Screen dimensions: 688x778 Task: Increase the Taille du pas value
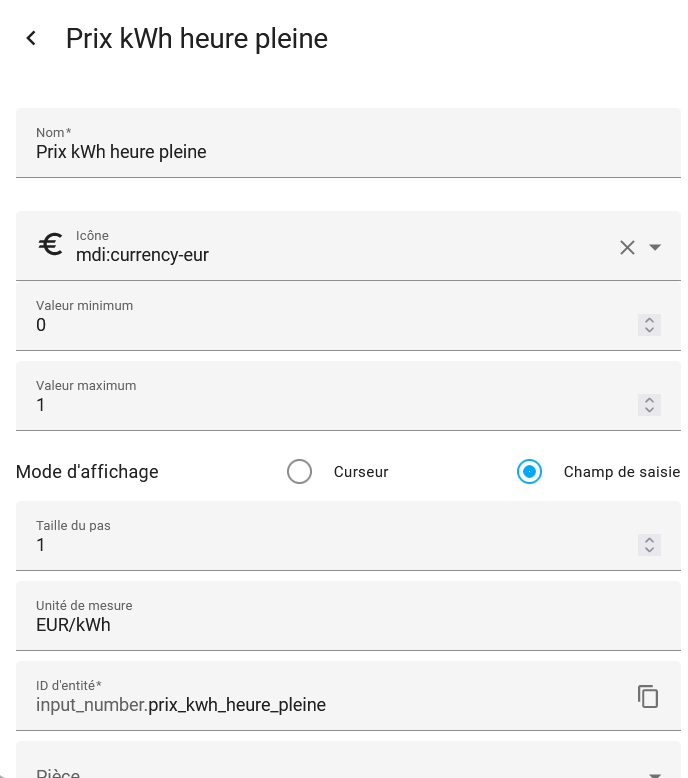[x=649, y=540]
